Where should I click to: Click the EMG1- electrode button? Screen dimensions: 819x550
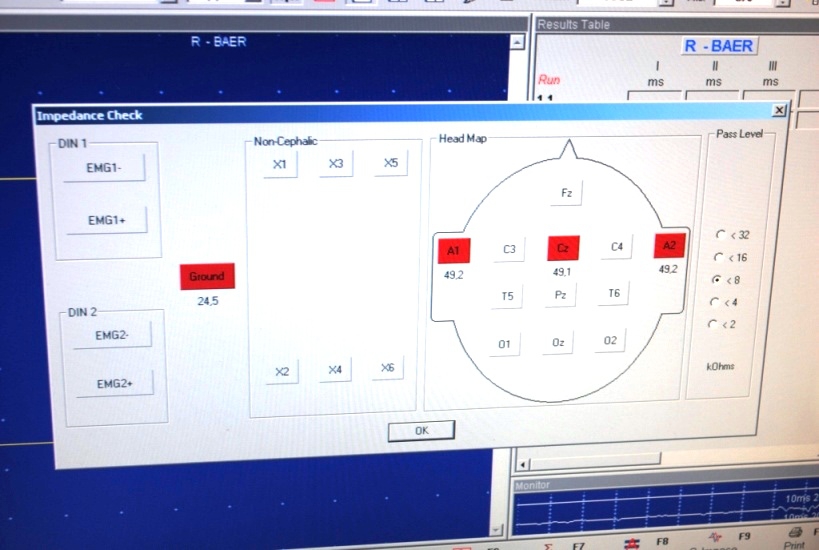coord(104,168)
